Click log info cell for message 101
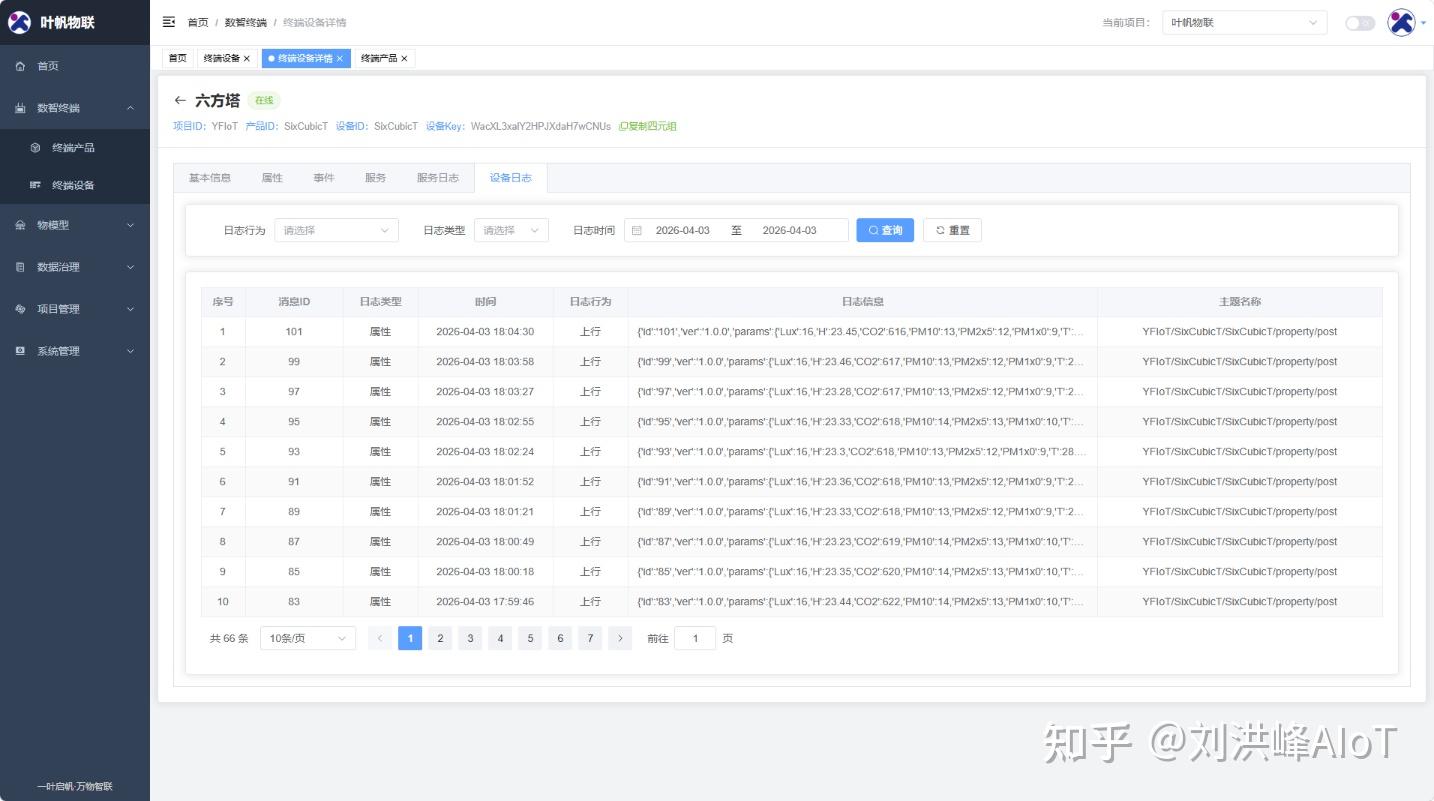This screenshot has width=1434, height=801. click(x=862, y=332)
